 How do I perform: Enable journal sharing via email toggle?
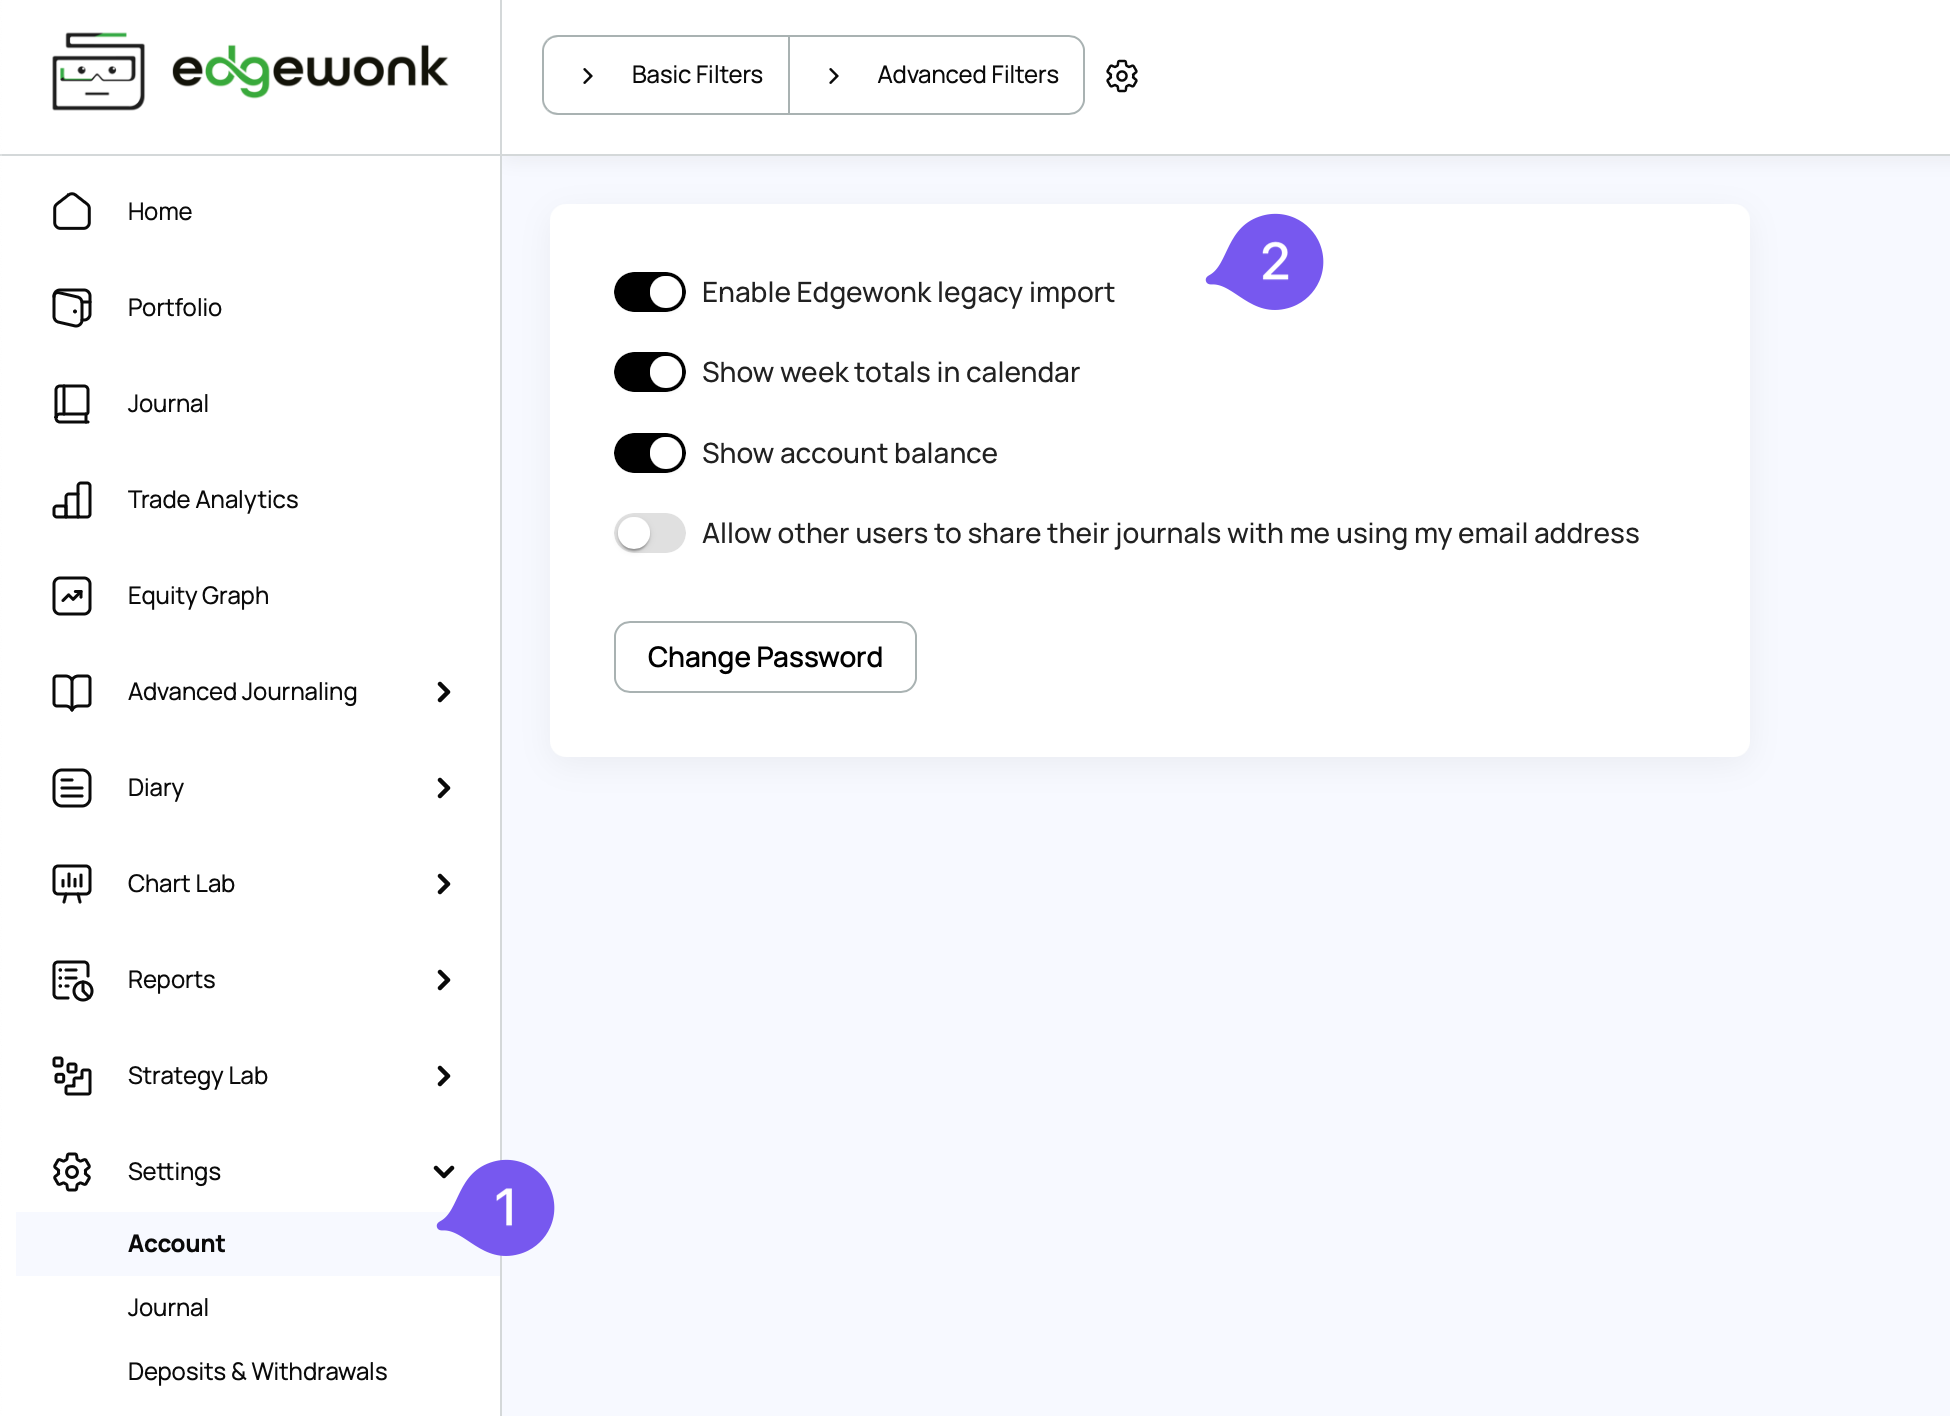tap(649, 533)
